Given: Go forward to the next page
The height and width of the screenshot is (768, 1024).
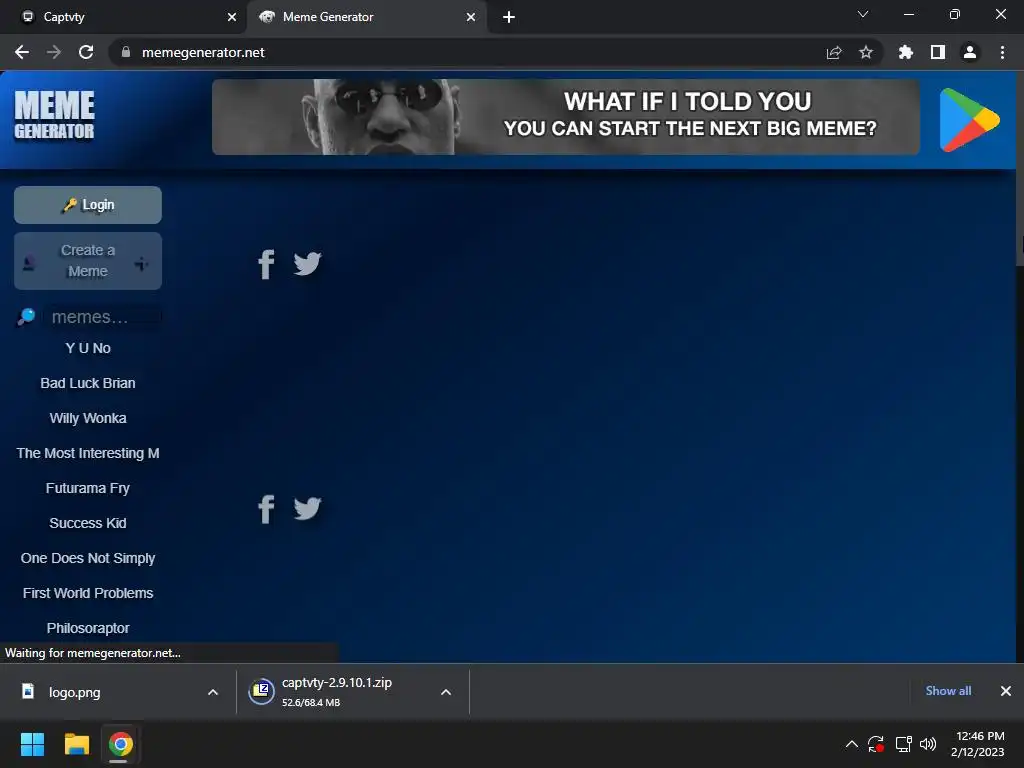Looking at the screenshot, I should coord(54,52).
